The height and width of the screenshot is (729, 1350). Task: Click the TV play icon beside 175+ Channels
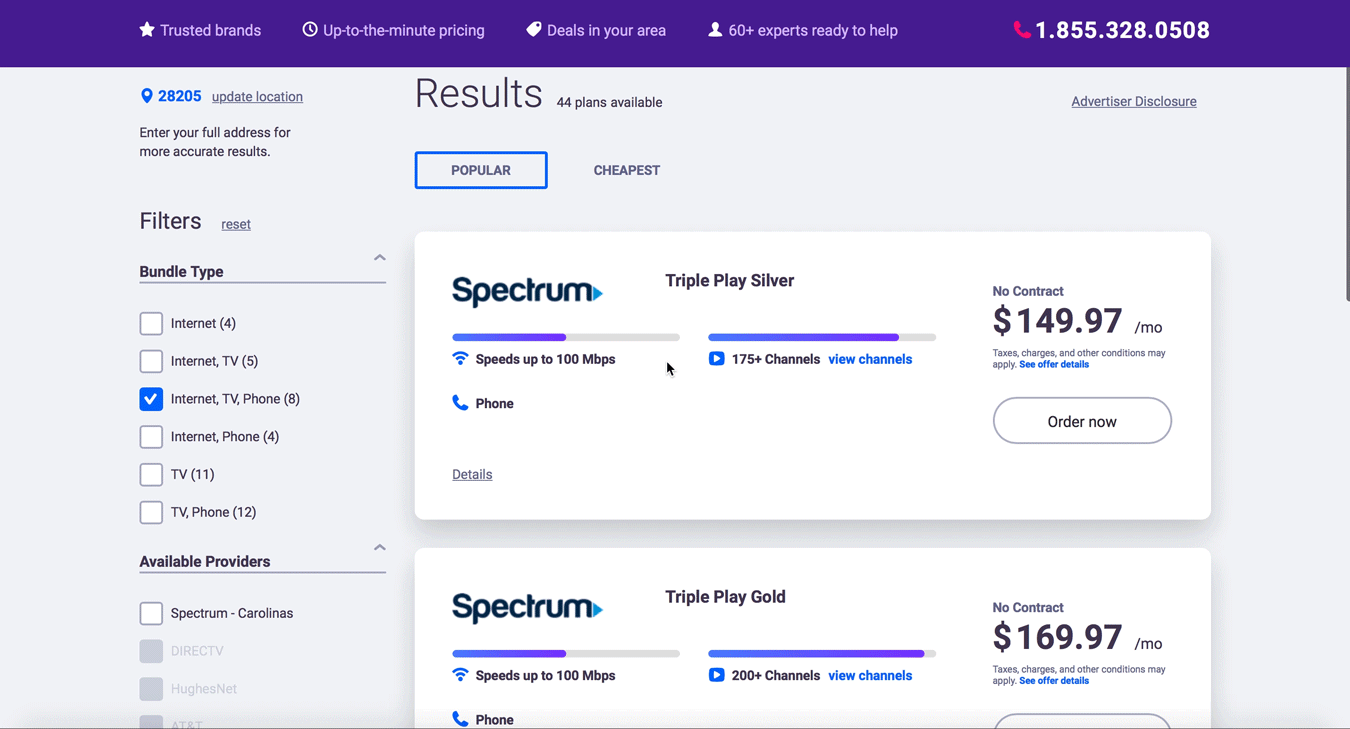coord(716,359)
